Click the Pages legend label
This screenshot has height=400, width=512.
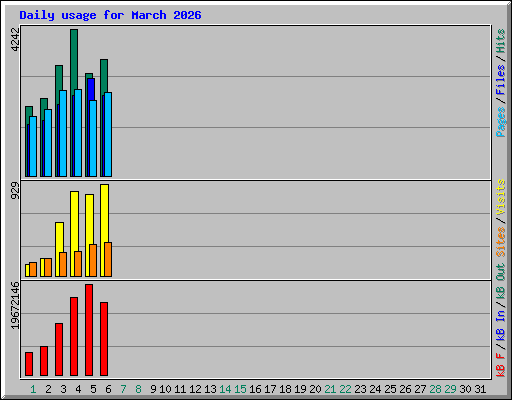[500, 122]
